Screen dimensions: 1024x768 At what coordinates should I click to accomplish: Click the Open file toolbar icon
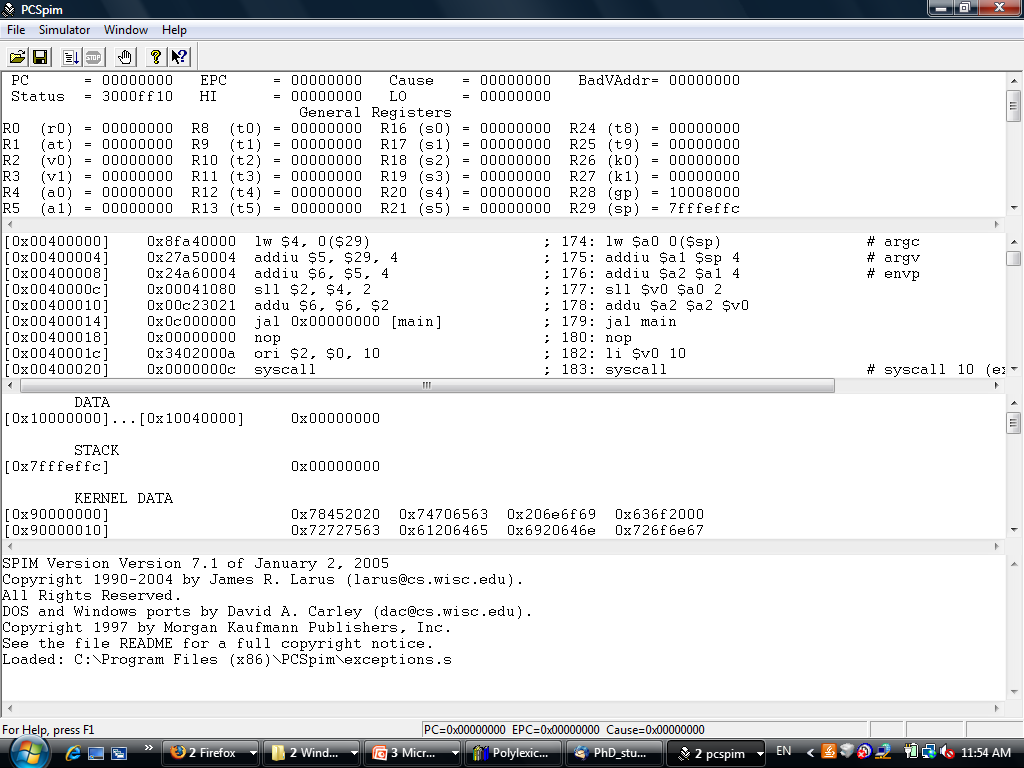tap(18, 57)
